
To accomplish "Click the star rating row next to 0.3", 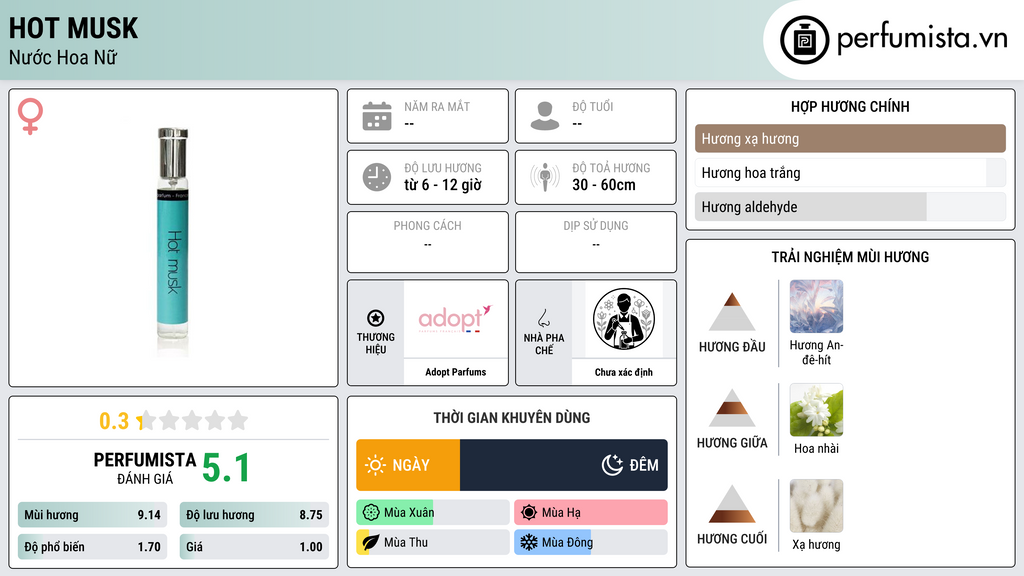I will [193, 421].
